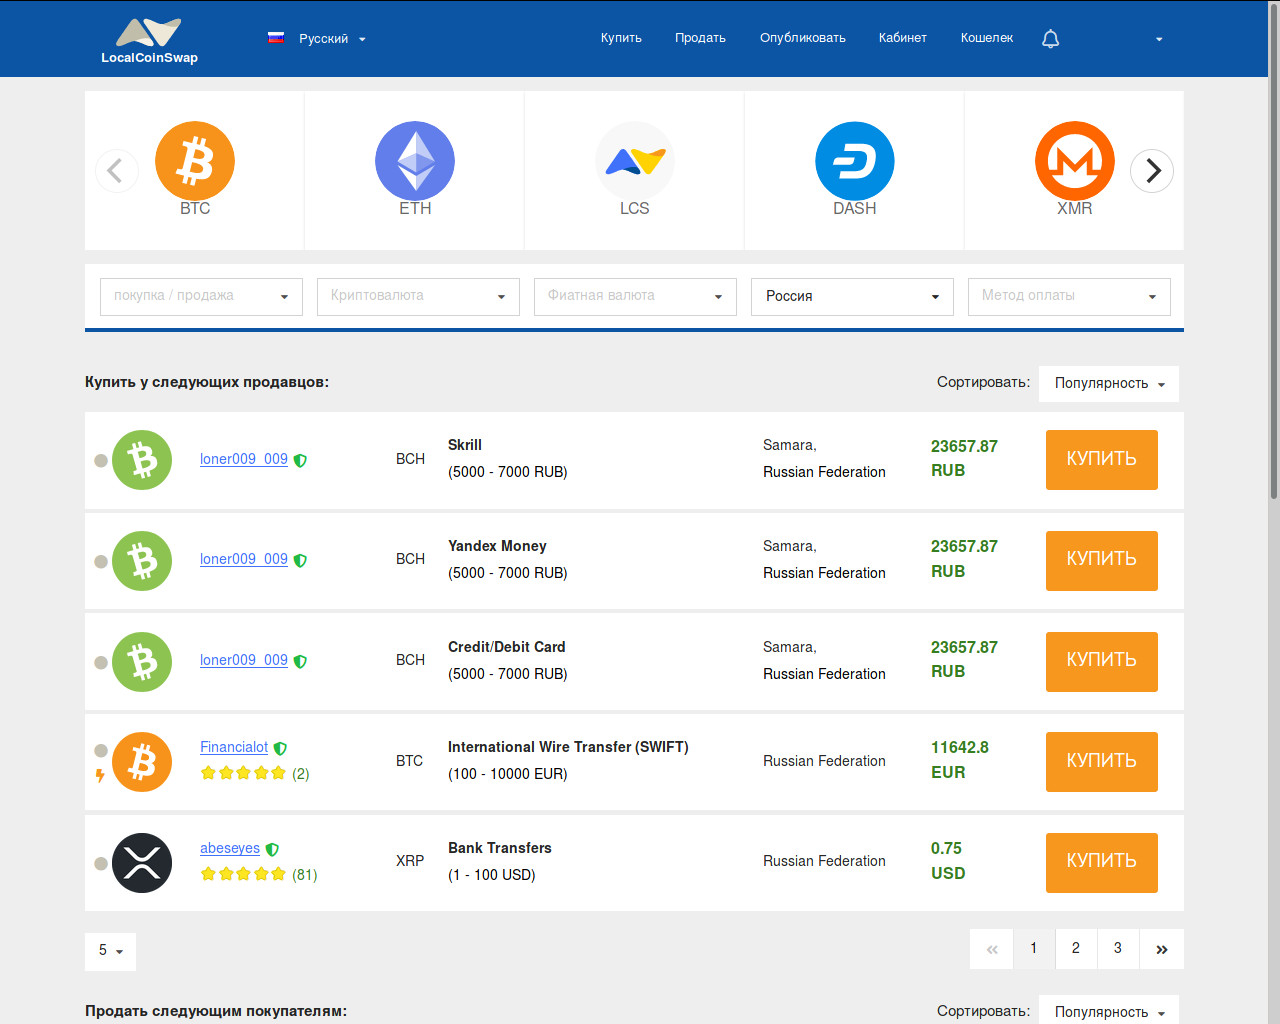Select the BTC coin icon

click(x=195, y=161)
